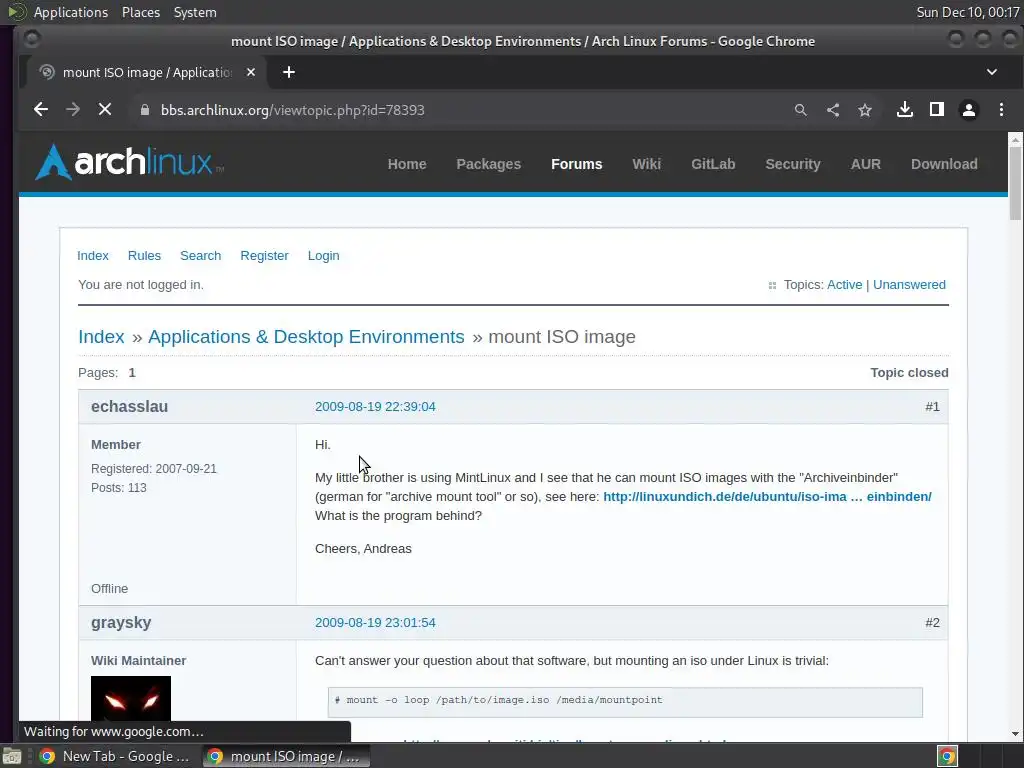Open the forum Rules link
The height and width of the screenshot is (768, 1024).
click(144, 255)
